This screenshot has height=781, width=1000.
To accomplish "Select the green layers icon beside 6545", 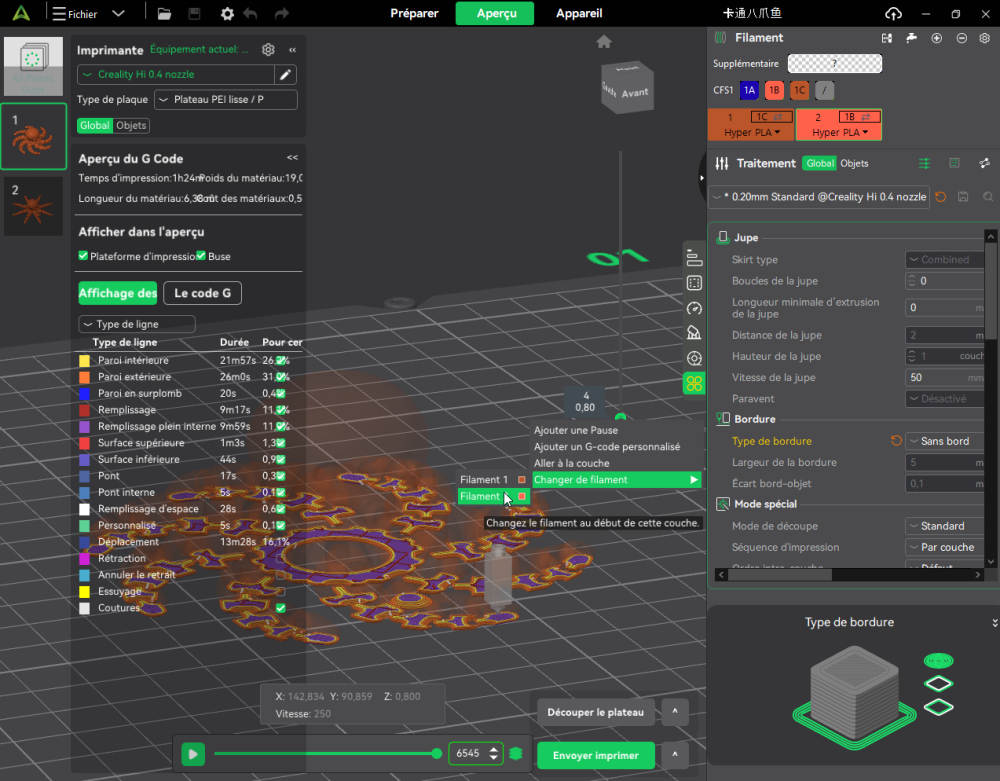I will 516,754.
